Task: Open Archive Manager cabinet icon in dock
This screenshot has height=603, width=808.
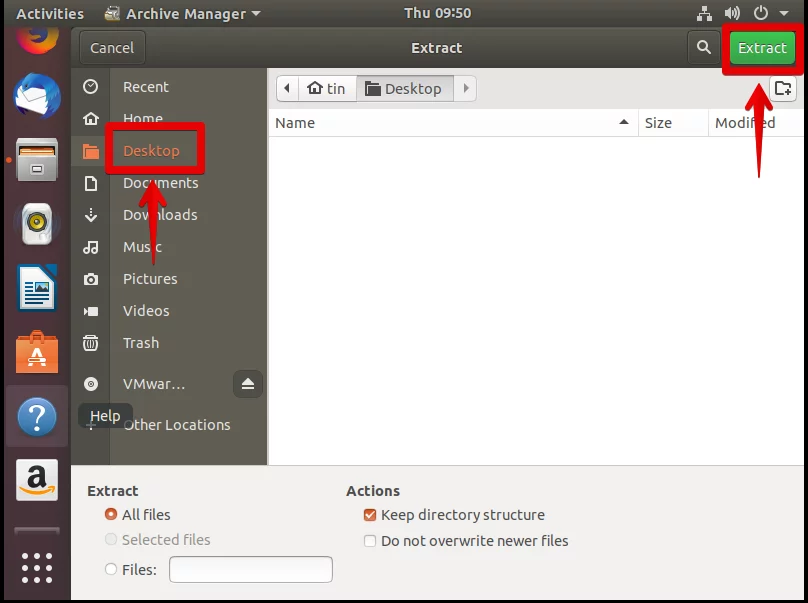Action: 37,160
